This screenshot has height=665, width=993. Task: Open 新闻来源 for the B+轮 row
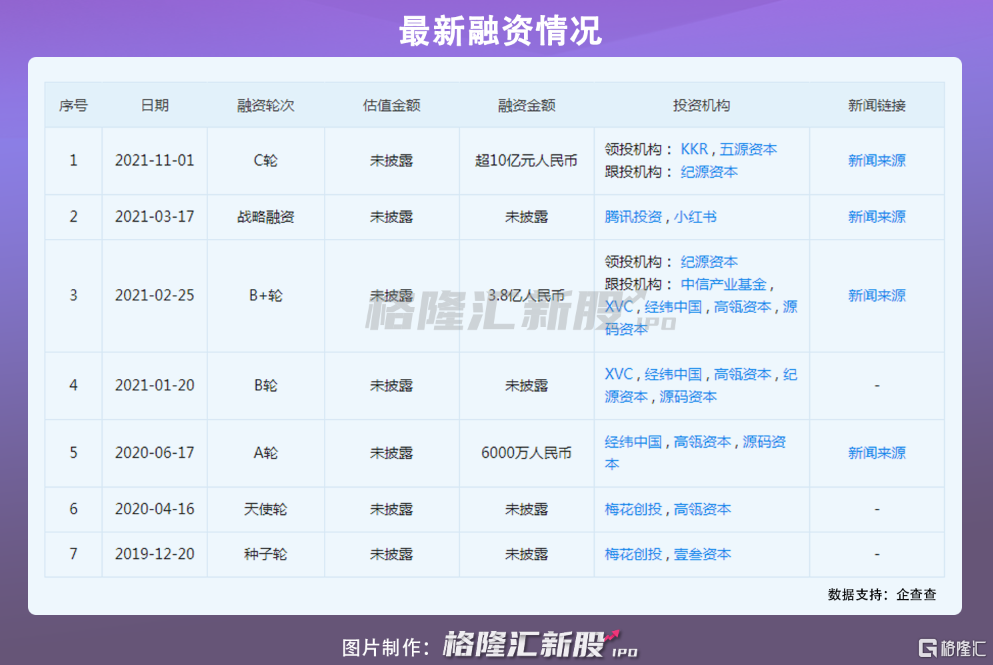pyautogui.click(x=876, y=295)
